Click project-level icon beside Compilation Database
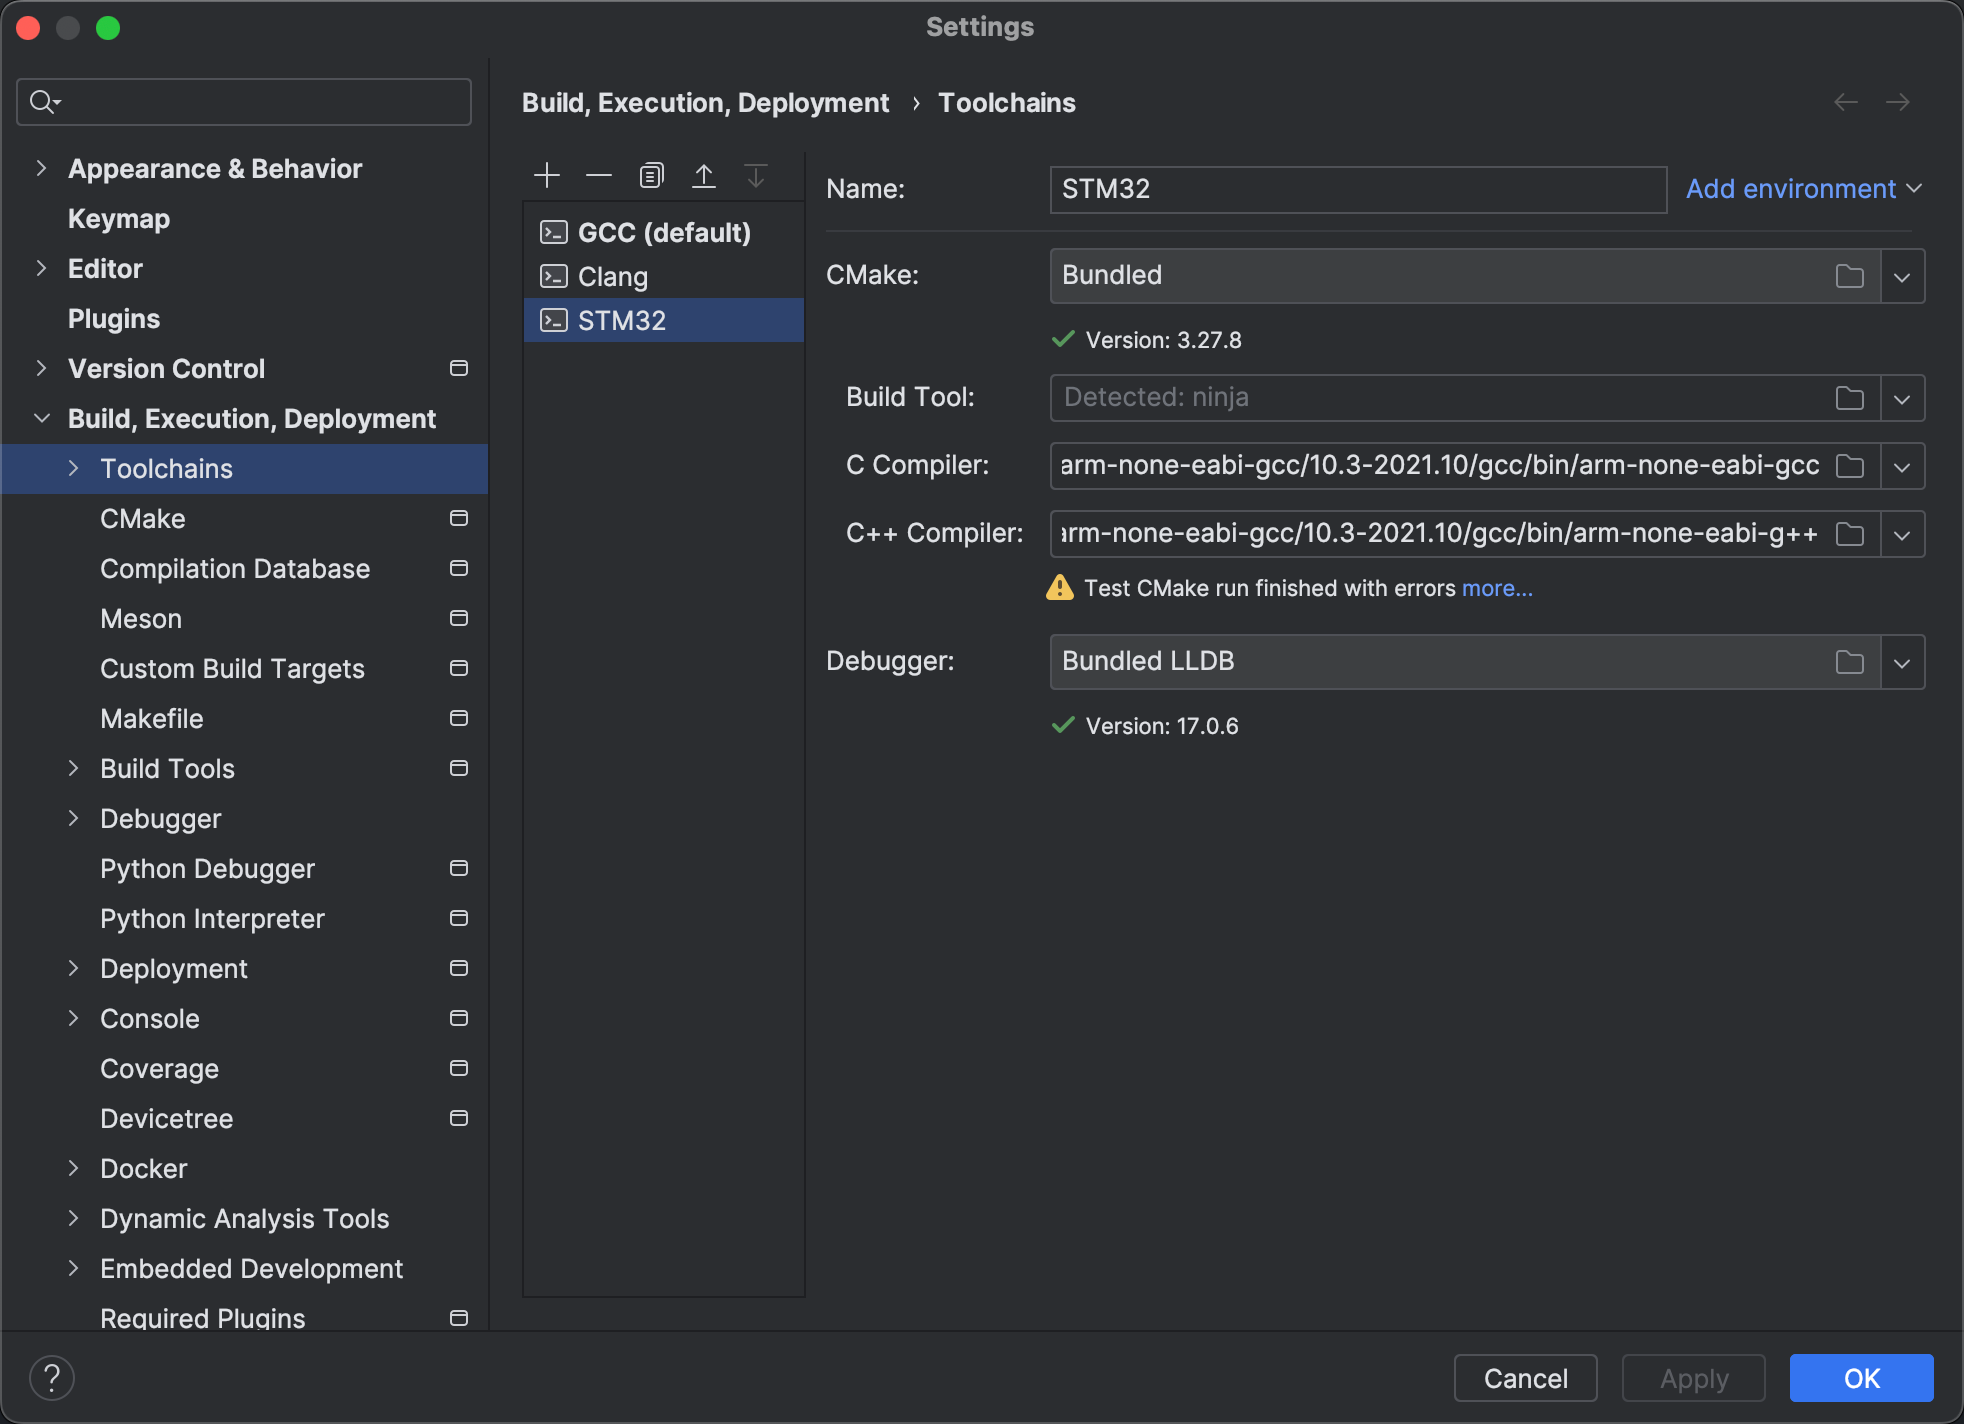Viewport: 1964px width, 1424px height. pyautogui.click(x=459, y=568)
